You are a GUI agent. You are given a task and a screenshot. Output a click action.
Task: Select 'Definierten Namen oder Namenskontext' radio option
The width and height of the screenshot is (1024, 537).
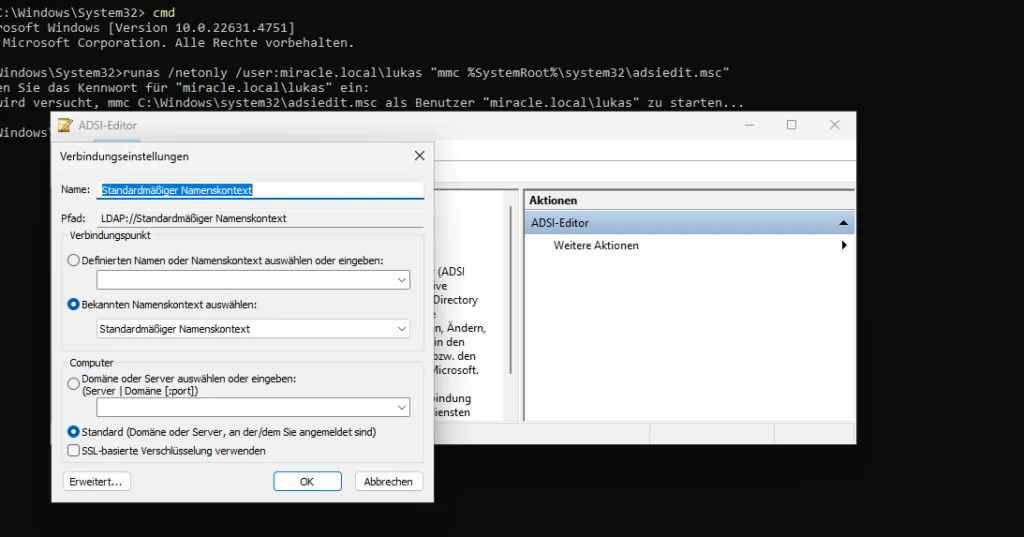pyautogui.click(x=73, y=260)
